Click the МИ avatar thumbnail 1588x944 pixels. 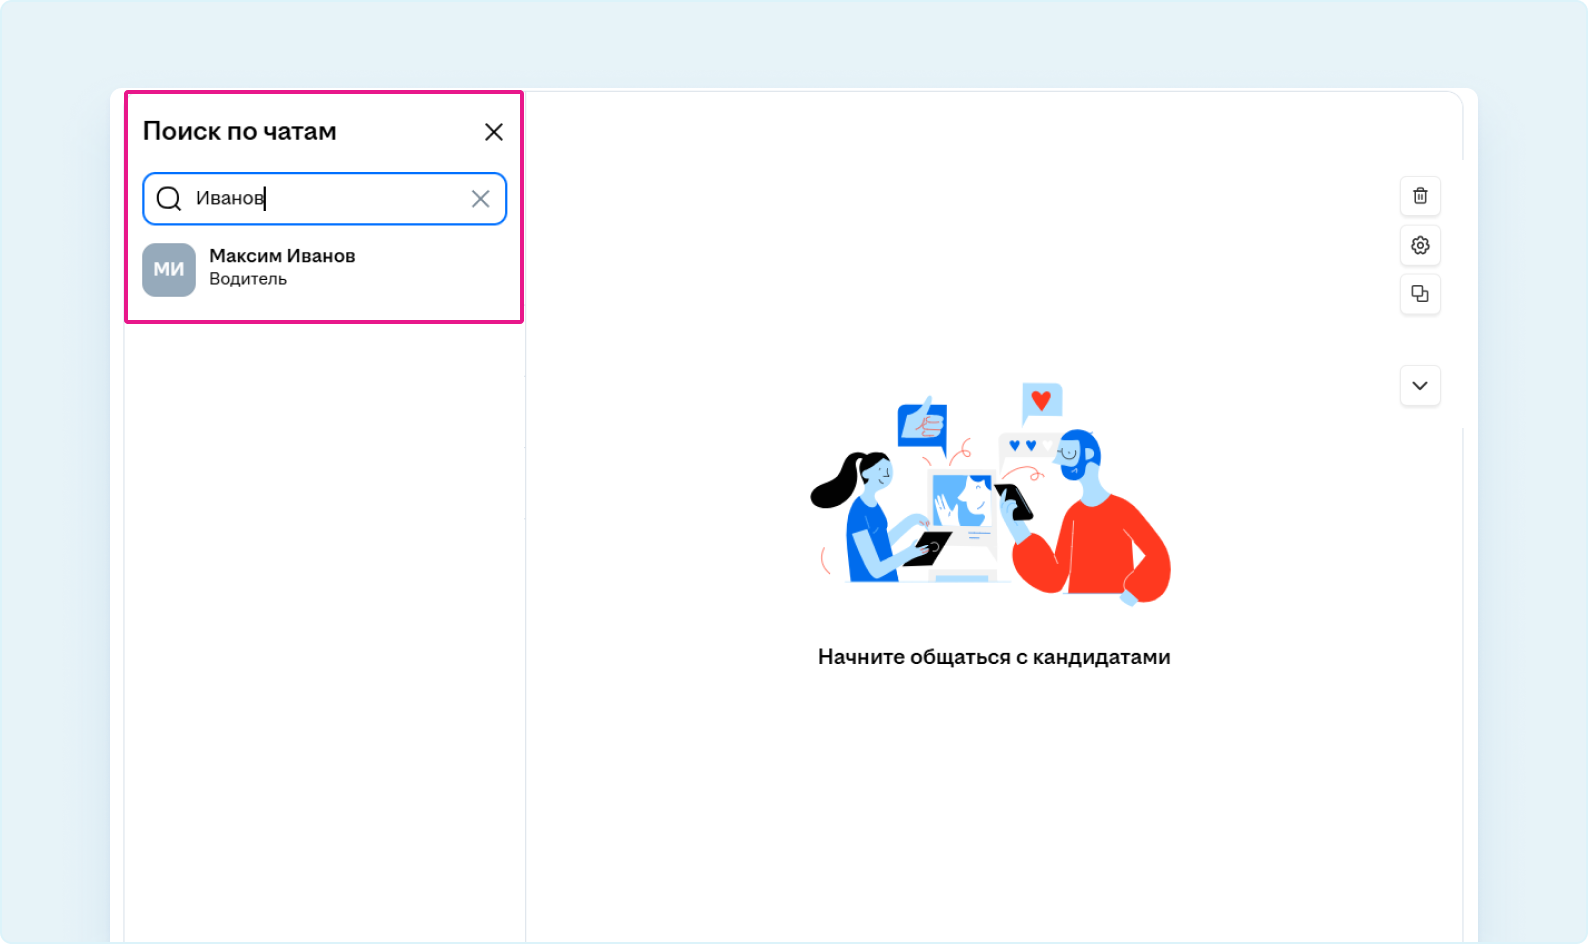tap(169, 270)
